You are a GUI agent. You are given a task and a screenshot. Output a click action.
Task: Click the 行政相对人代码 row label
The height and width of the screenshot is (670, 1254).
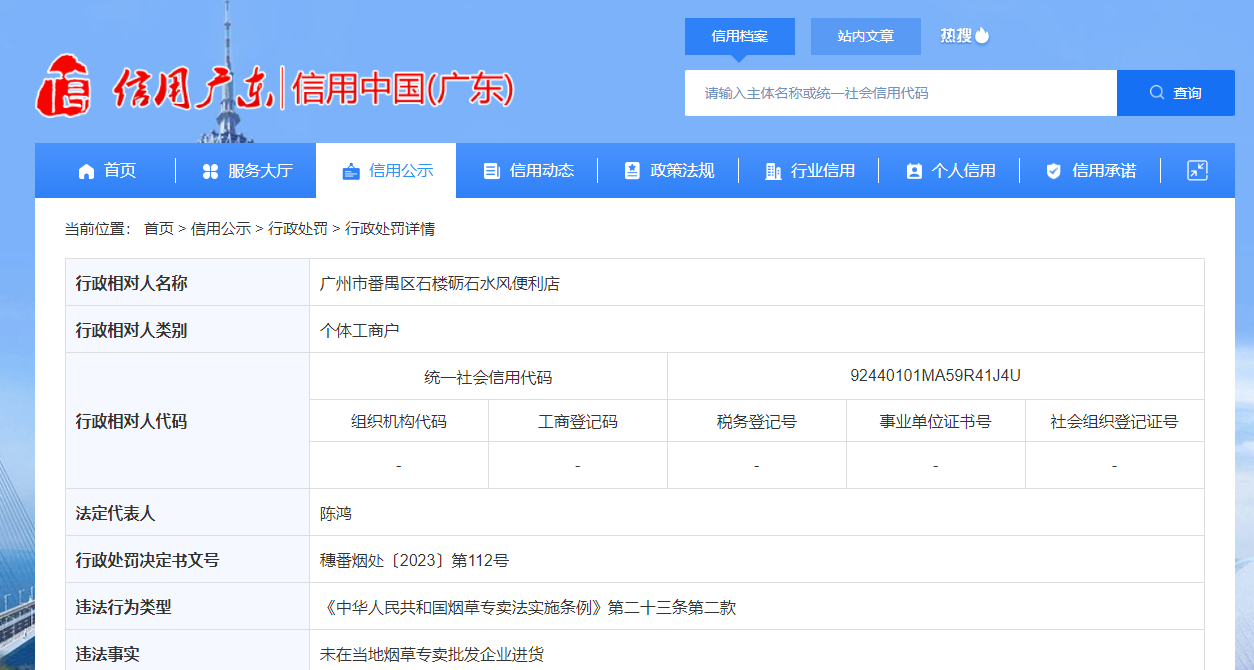click(132, 421)
